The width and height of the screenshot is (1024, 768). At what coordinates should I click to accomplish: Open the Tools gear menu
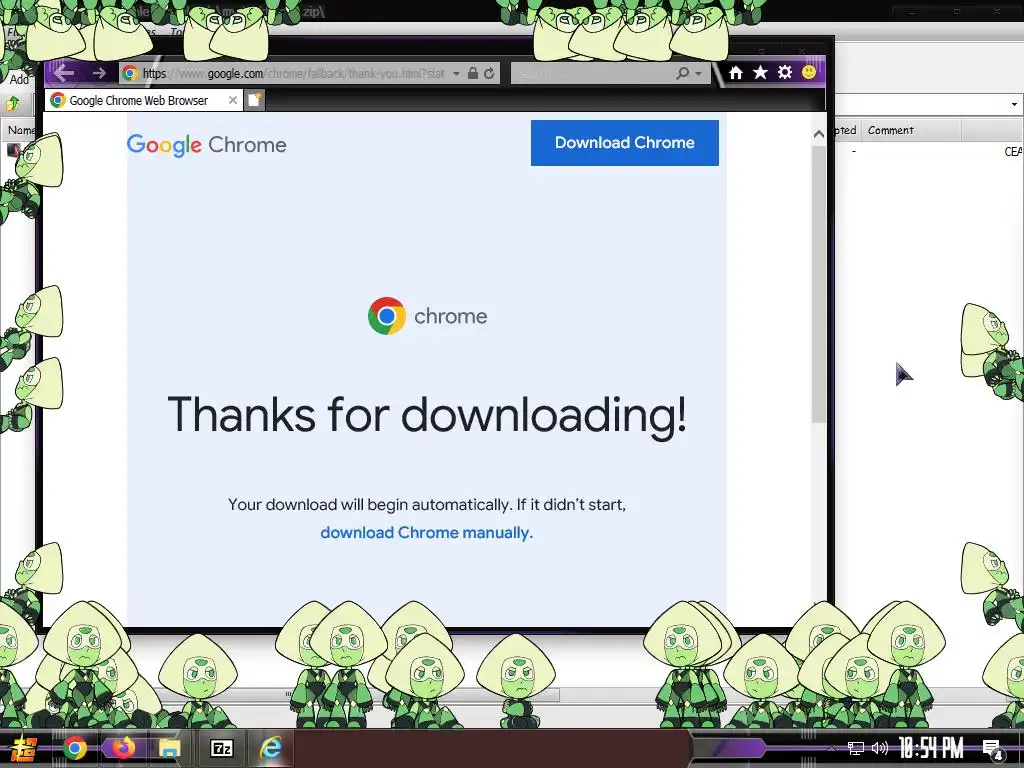785,72
